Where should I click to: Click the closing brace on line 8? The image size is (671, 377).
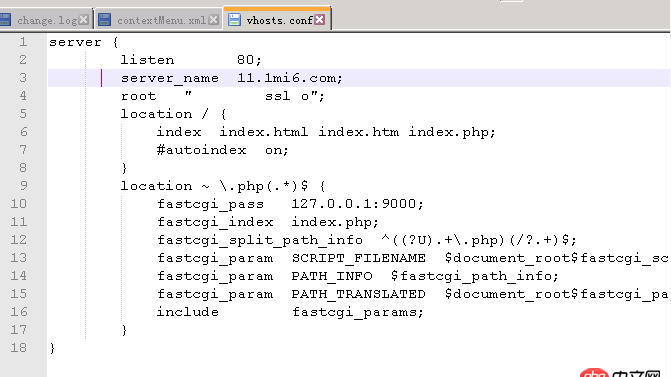(124, 168)
